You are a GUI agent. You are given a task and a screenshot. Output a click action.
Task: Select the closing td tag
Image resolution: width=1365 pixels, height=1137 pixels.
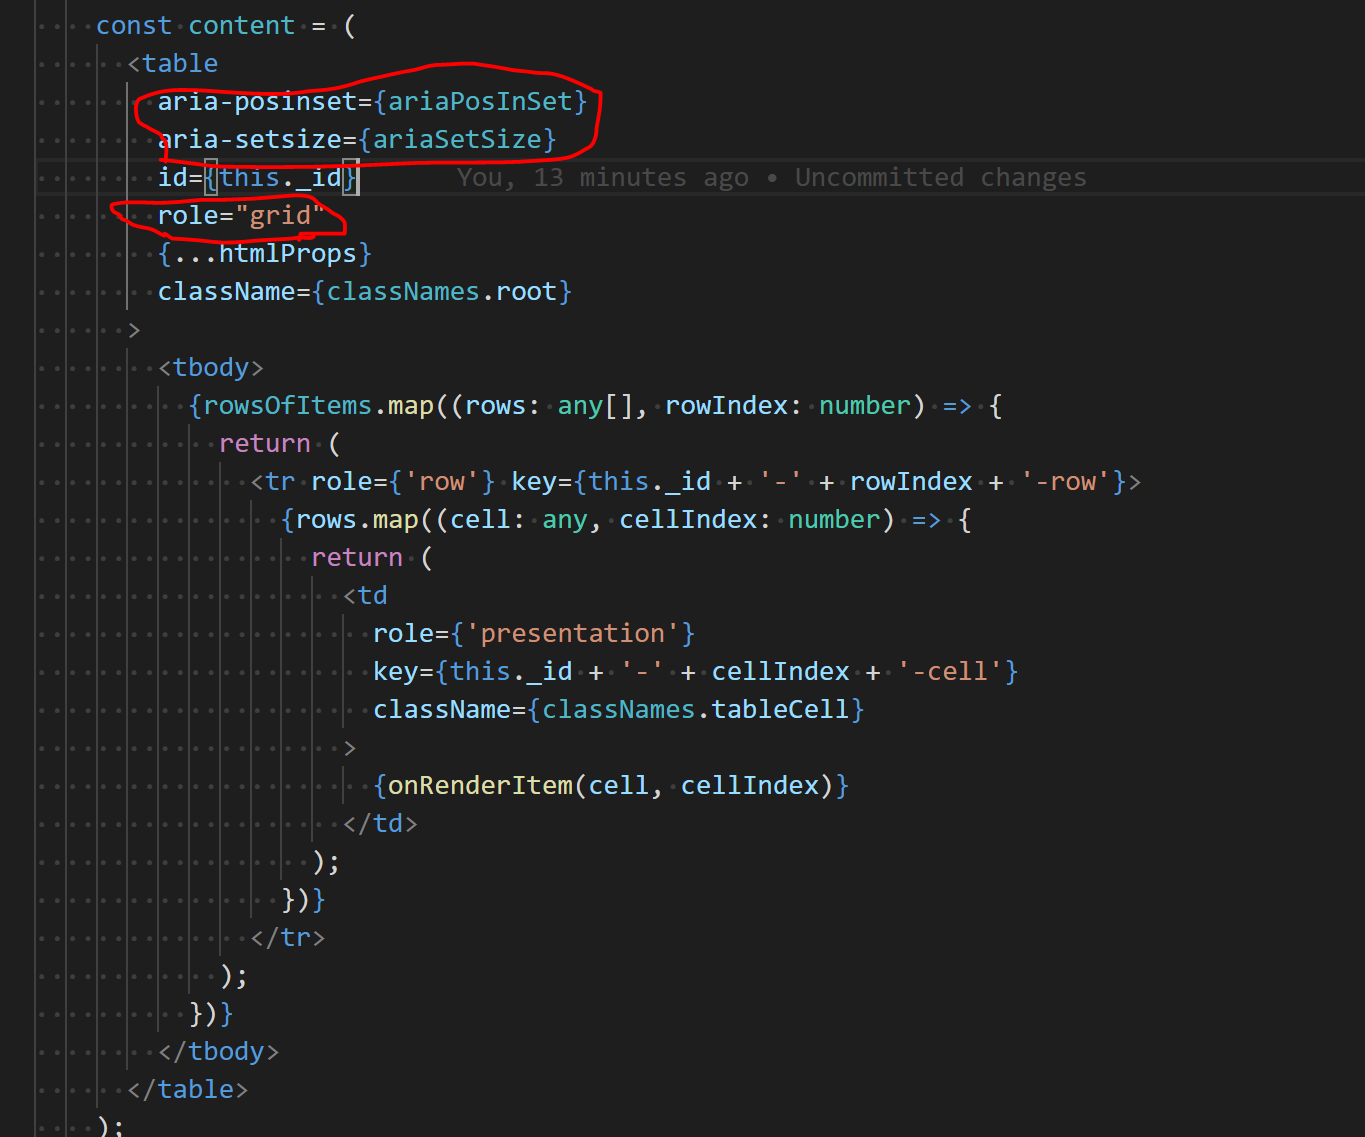(380, 823)
